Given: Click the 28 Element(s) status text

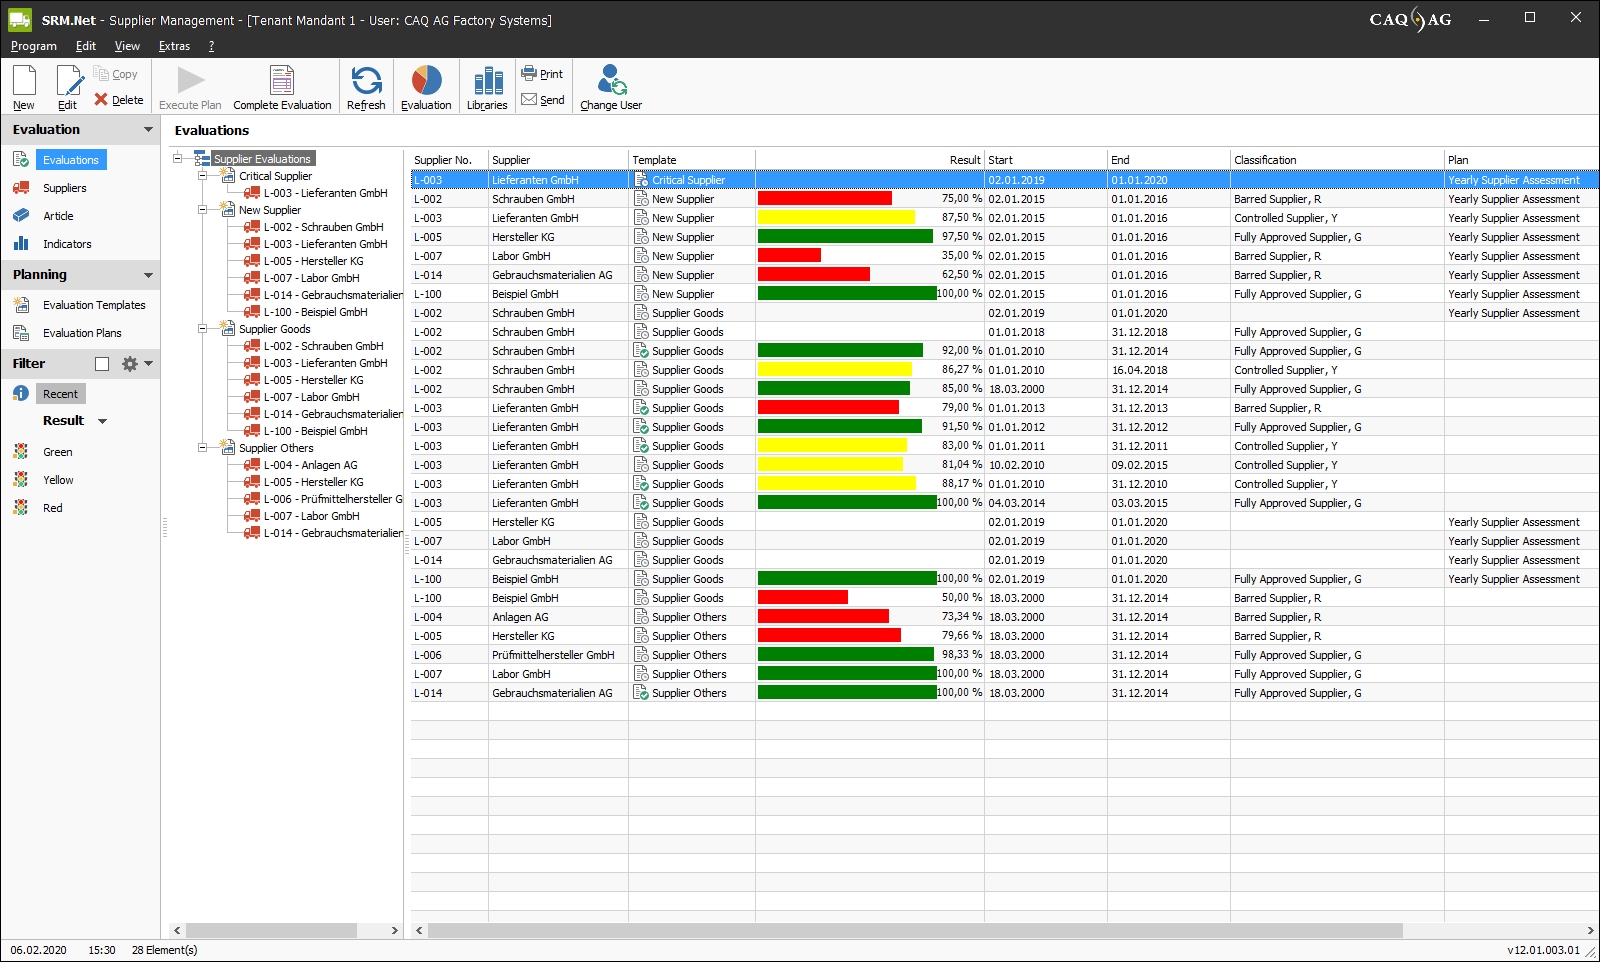Looking at the screenshot, I should [x=164, y=950].
